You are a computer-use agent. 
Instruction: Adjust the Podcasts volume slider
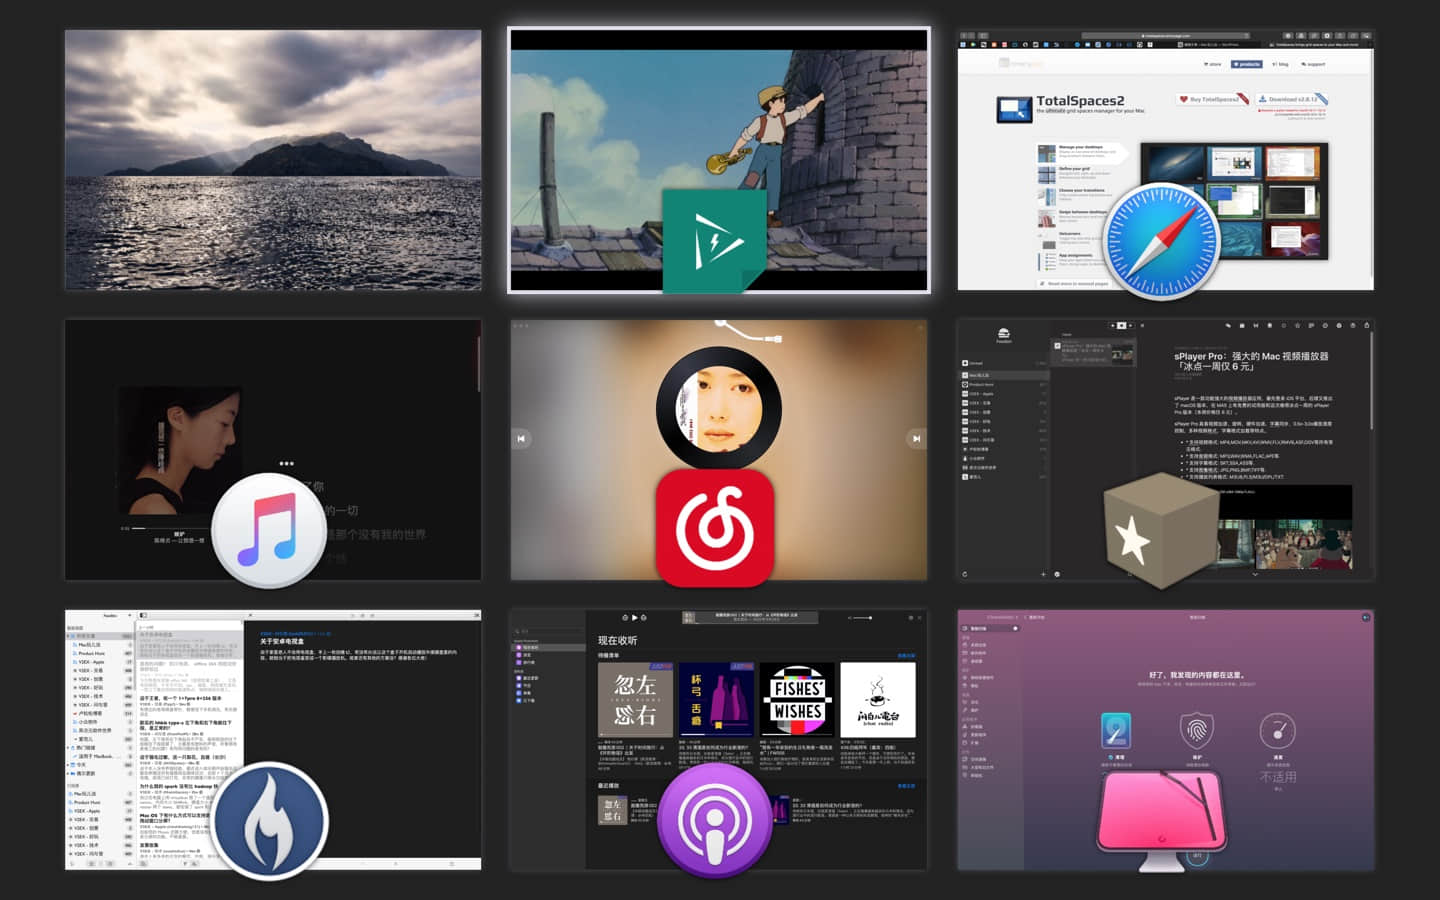point(861,618)
